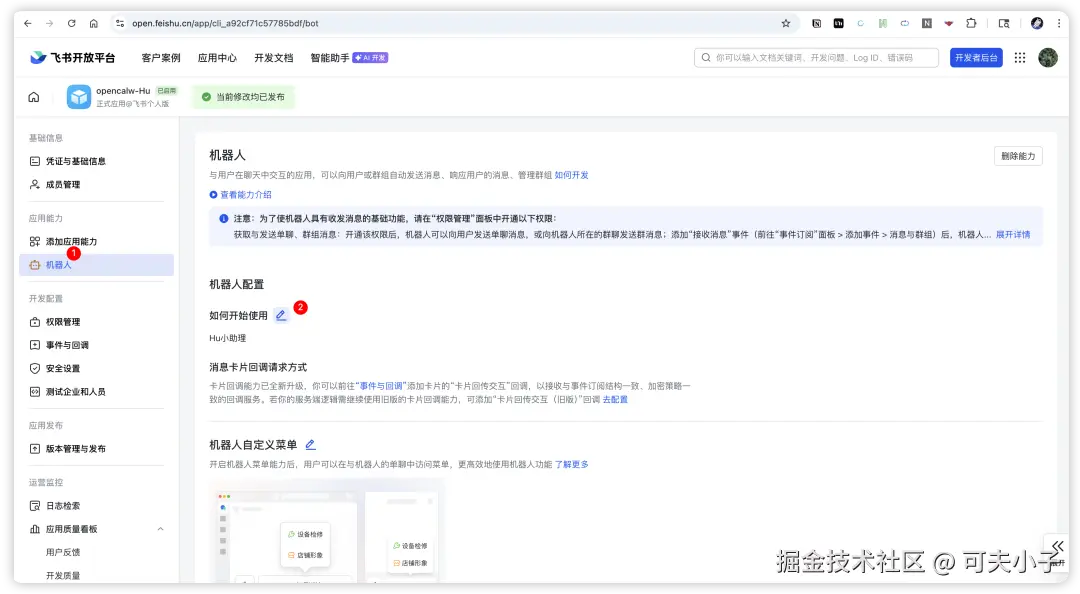Focus the documentation search field

point(820,58)
